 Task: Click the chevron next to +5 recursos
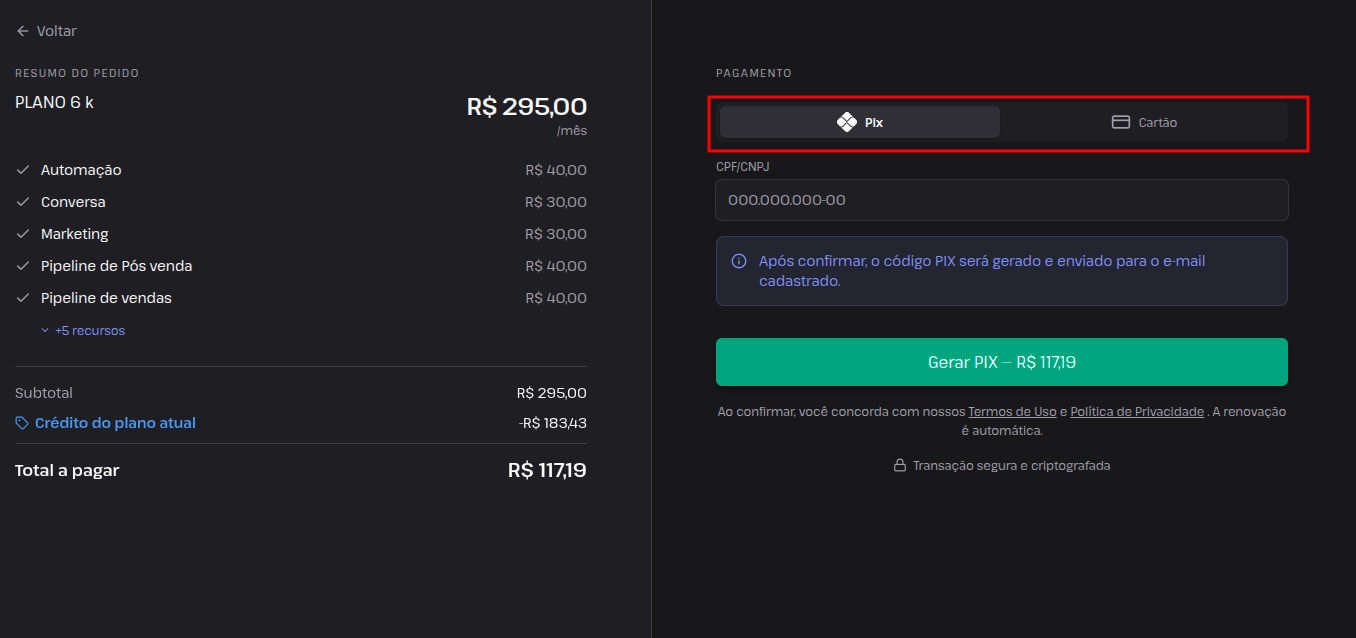45,330
